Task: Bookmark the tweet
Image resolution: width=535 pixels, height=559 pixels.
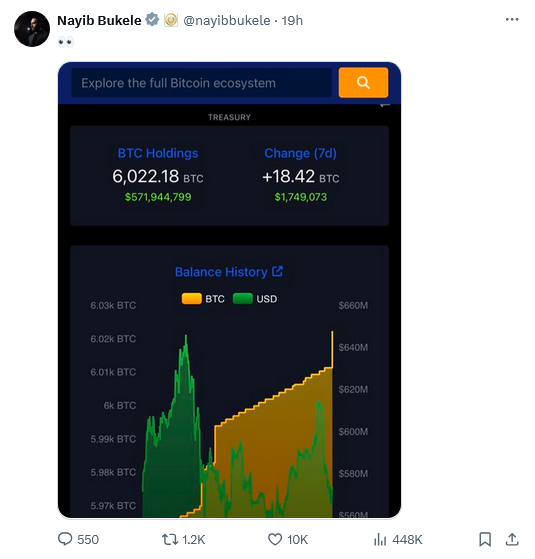Action: pos(485,539)
